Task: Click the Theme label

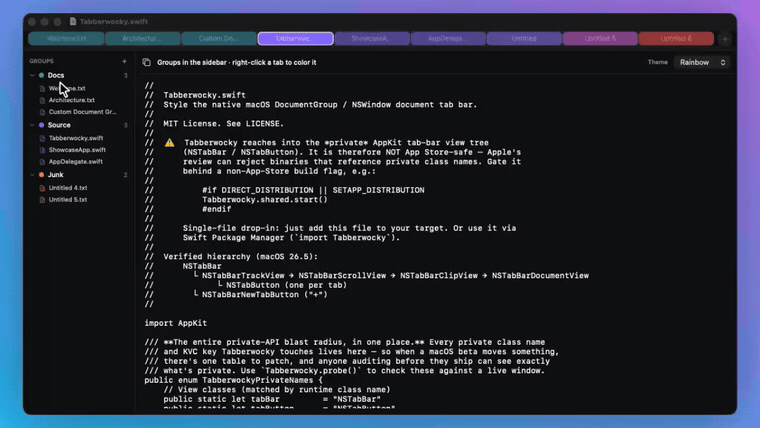Action: tap(658, 62)
